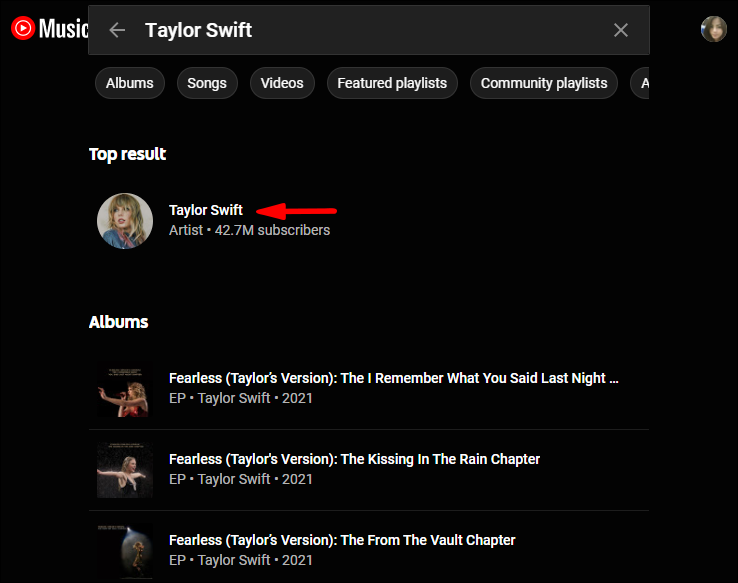Open Taylor Swift artist name link
The image size is (738, 583).
tap(206, 210)
